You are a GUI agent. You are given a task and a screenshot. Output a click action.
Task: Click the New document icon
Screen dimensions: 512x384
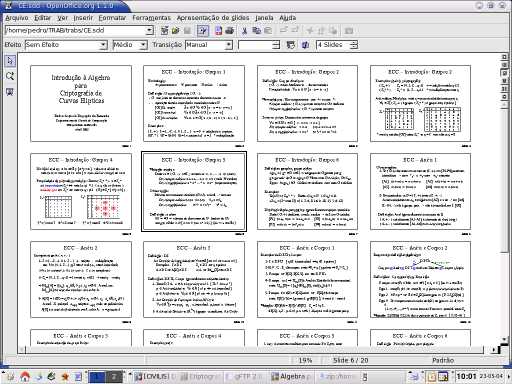tap(165, 31)
